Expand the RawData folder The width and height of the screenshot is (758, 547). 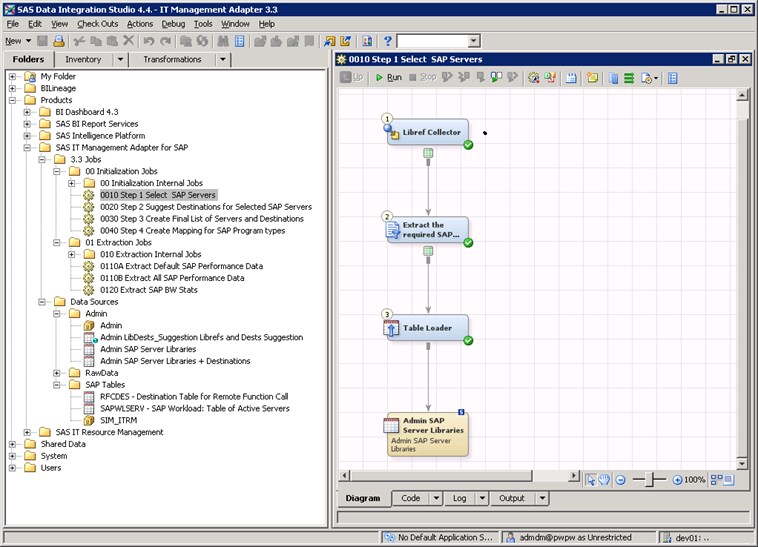57,373
